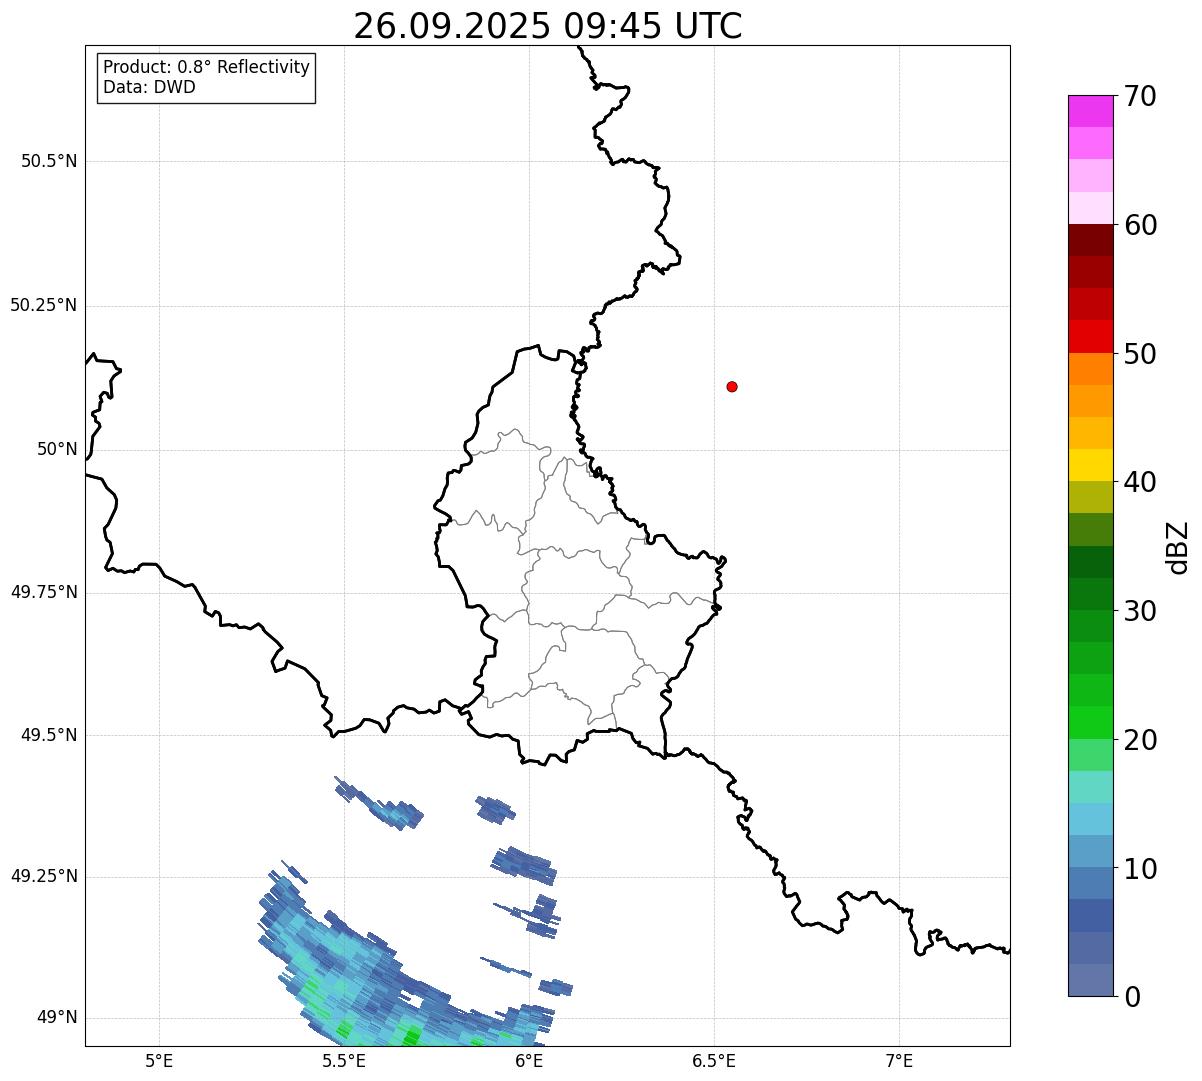Click the bright red colorbar segment below 55 dBZ
Image resolution: width=1202 pixels, height=1081 pixels.
1091,337
